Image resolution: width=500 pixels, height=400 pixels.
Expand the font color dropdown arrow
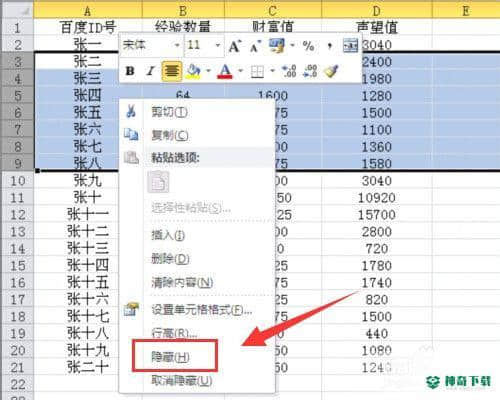[x=240, y=71]
